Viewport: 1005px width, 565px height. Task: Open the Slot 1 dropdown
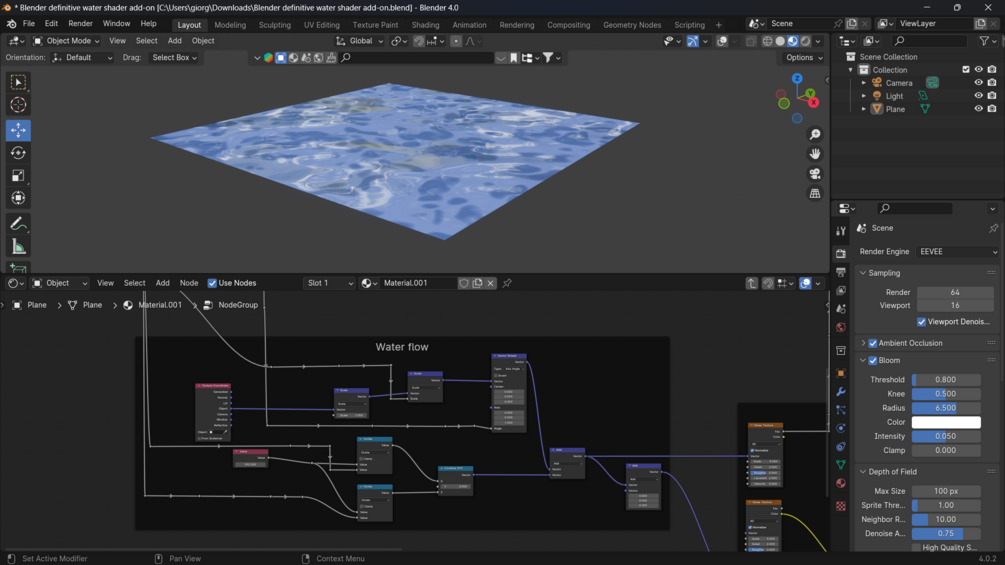329,283
